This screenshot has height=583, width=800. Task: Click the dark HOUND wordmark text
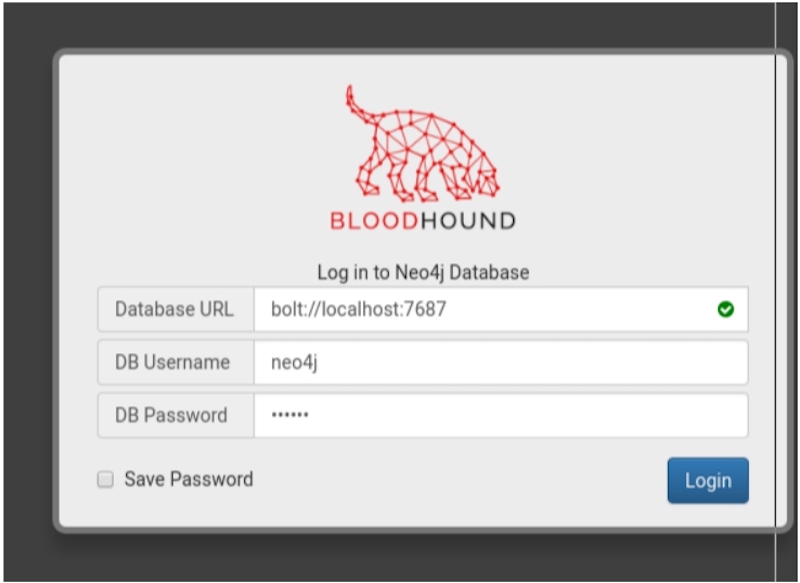click(x=467, y=221)
